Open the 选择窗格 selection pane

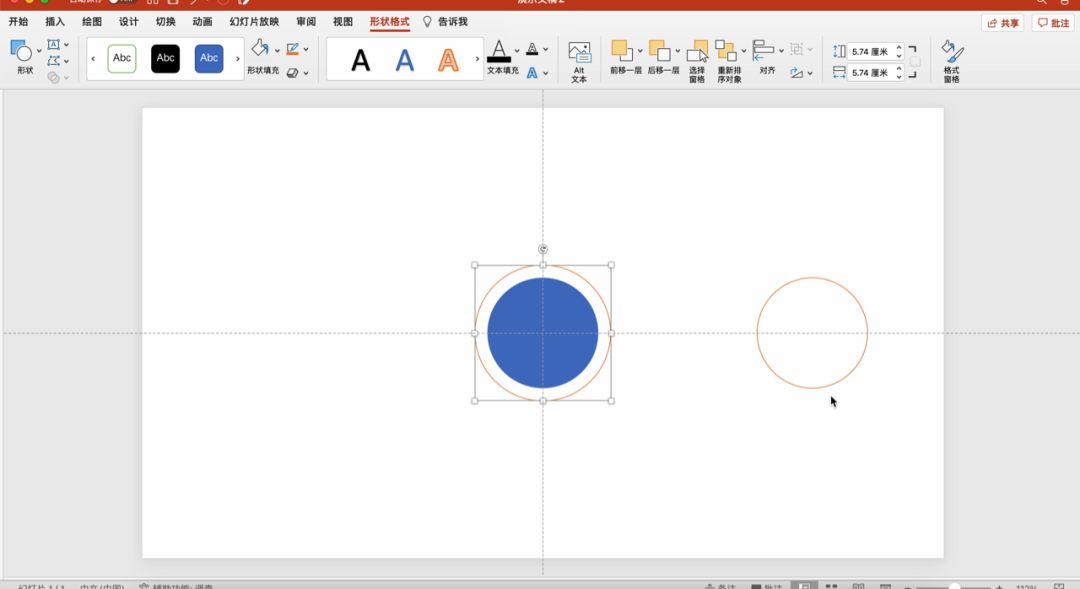(697, 61)
